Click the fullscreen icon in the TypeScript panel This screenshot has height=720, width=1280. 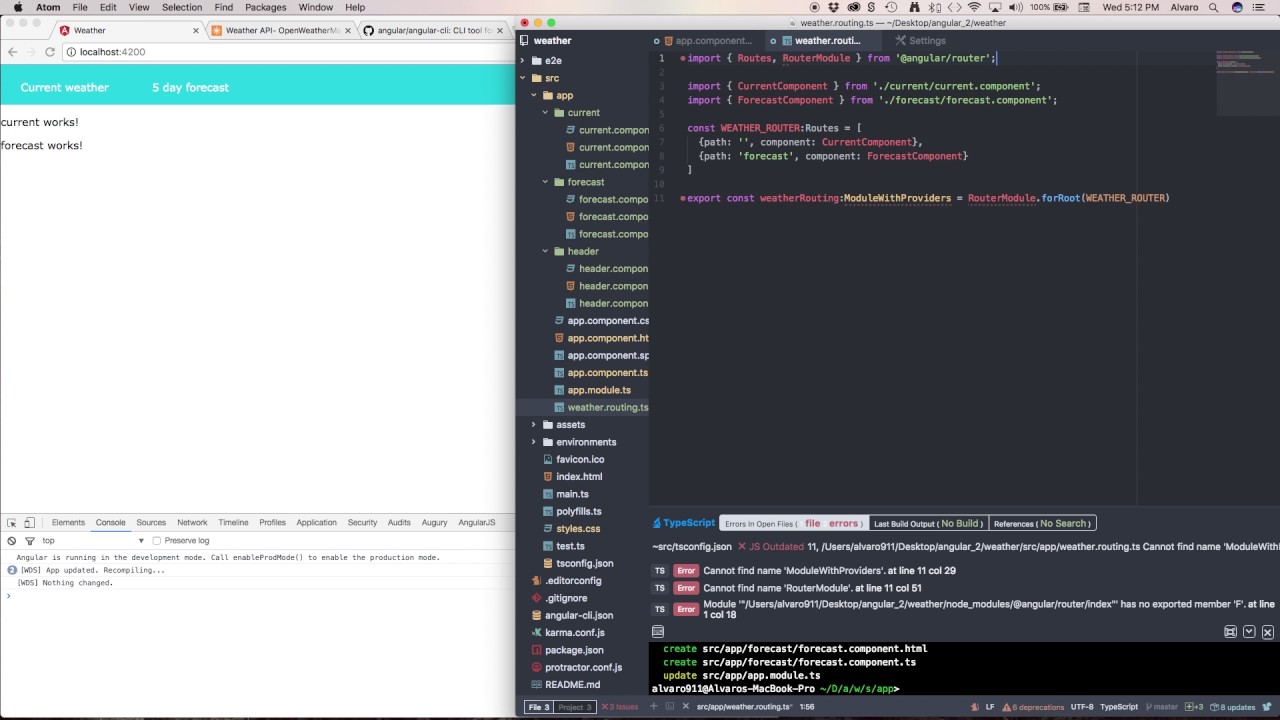pos(1231,632)
